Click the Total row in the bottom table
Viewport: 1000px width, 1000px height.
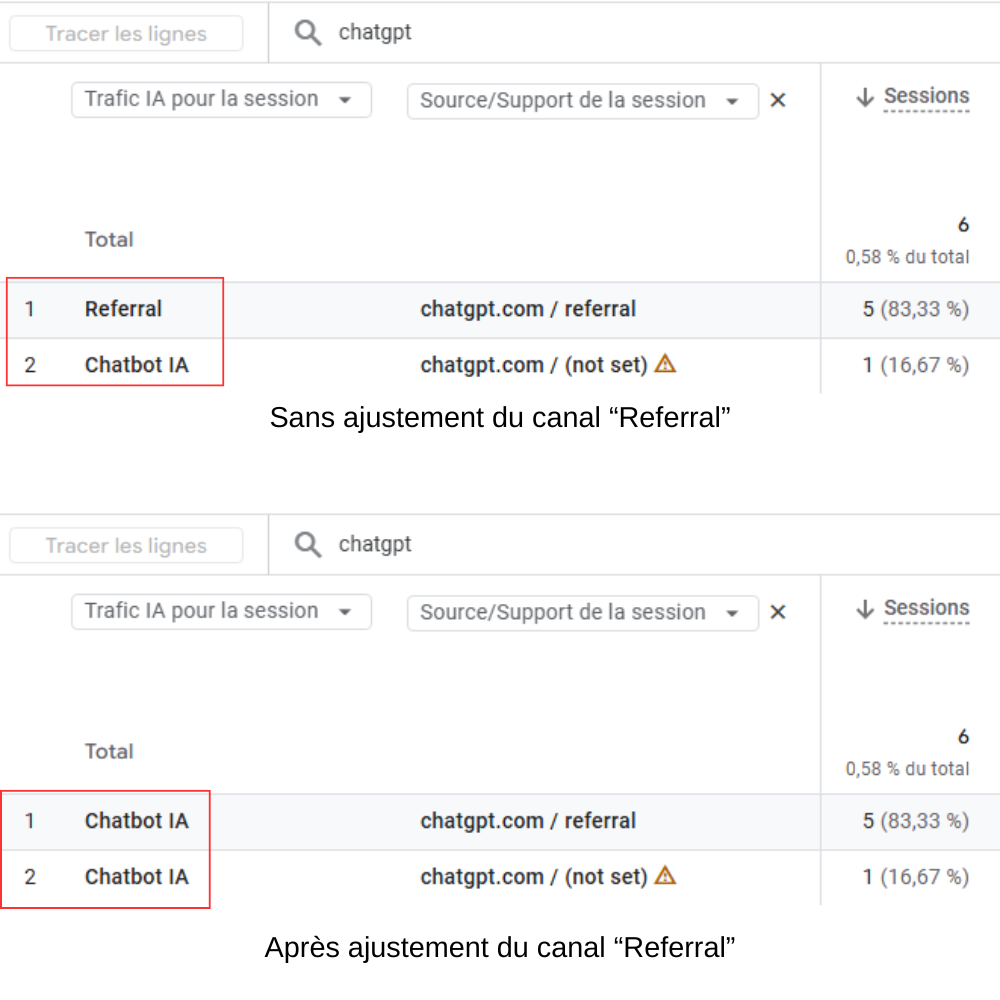[x=108, y=751]
